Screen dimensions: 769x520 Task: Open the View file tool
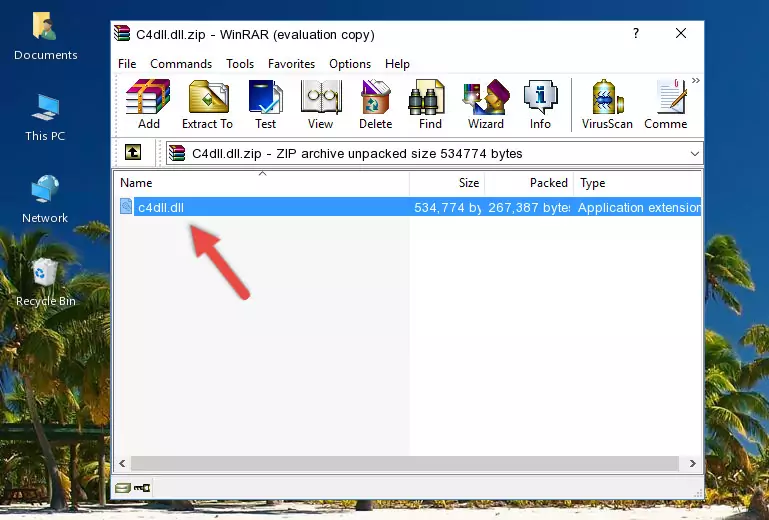pyautogui.click(x=321, y=104)
